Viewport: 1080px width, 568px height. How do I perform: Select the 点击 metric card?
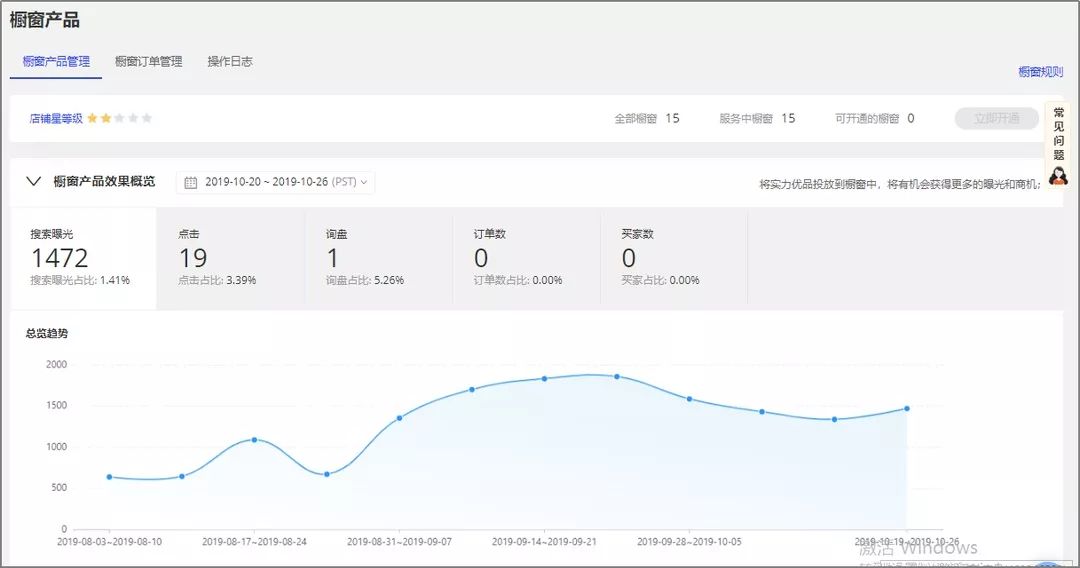(x=230, y=258)
